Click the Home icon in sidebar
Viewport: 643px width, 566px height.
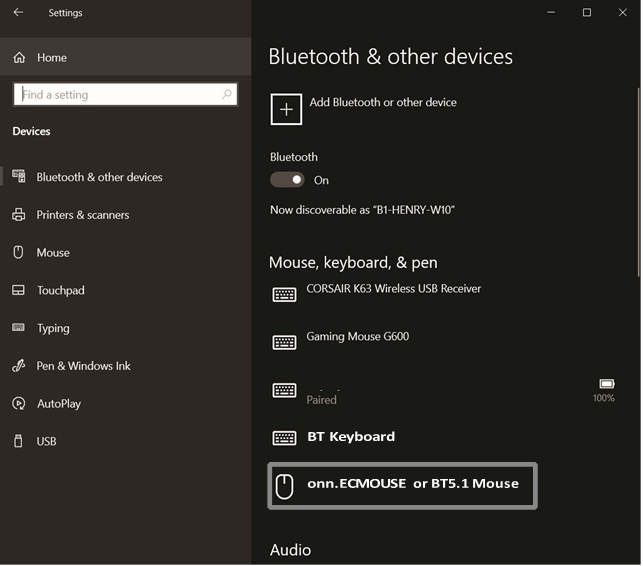point(19,58)
